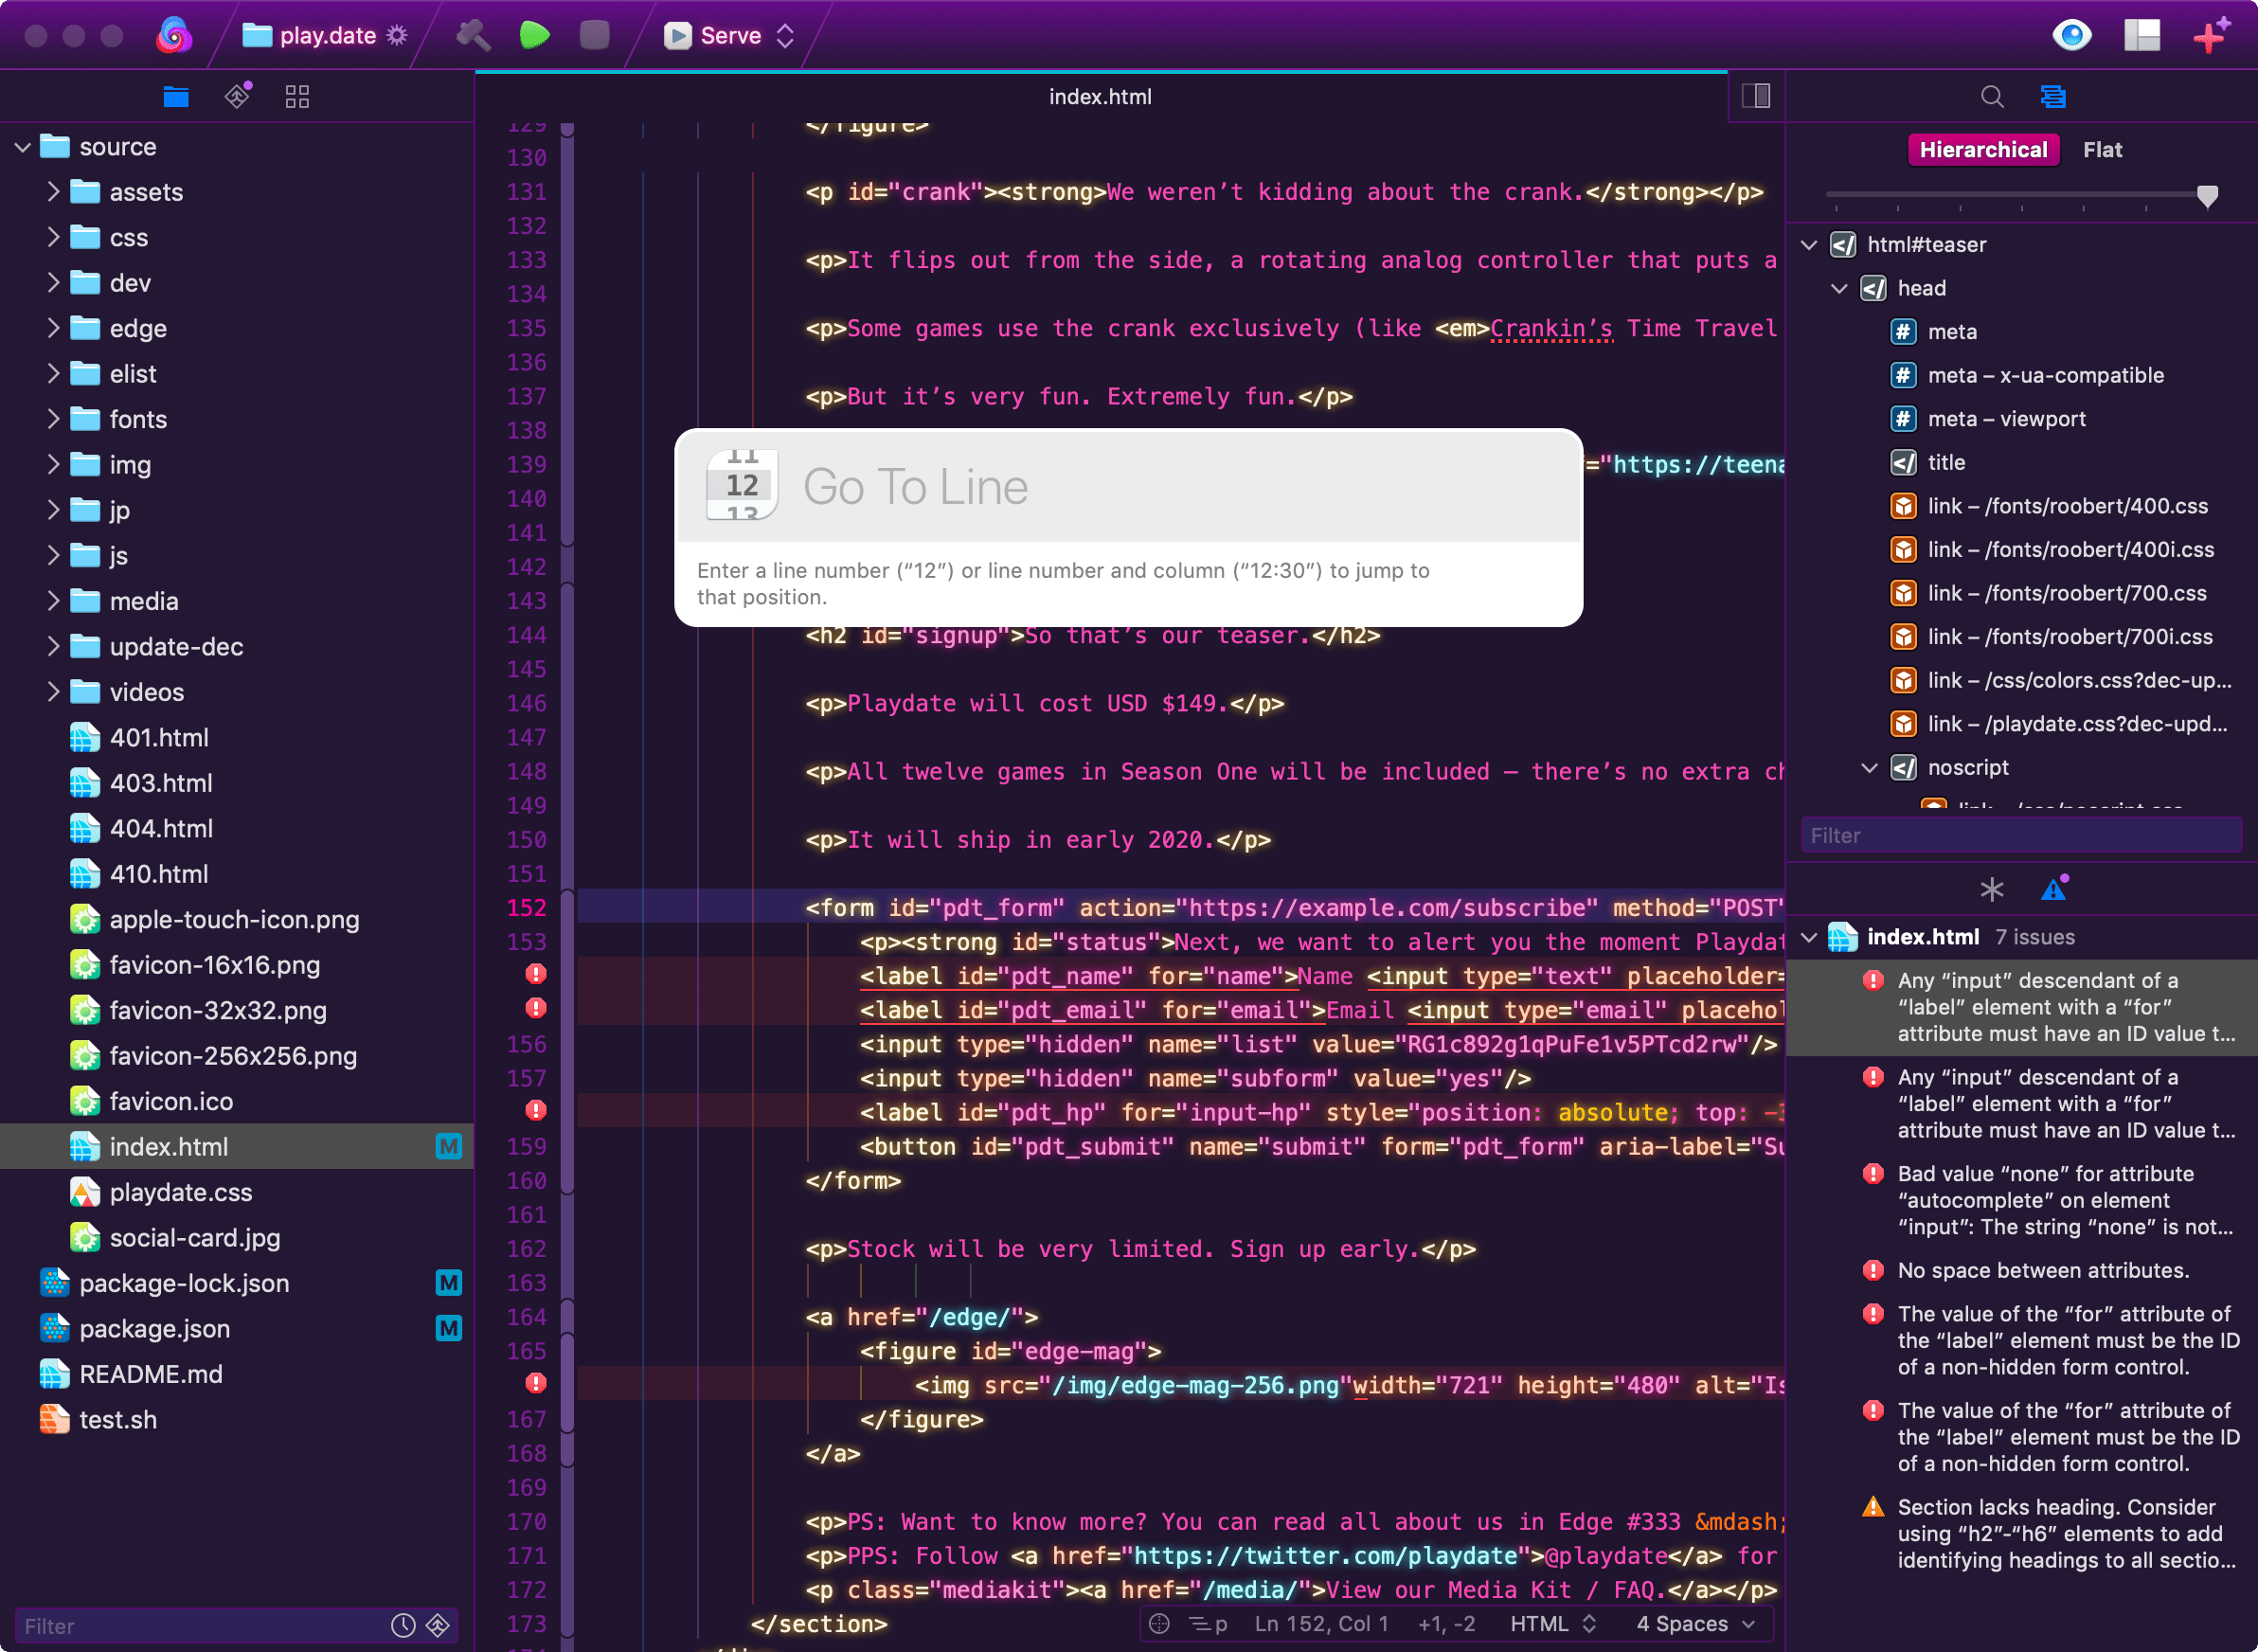This screenshot has height=1652, width=2258.
Task: Toggle the layout panels icon
Action: (x=2142, y=36)
